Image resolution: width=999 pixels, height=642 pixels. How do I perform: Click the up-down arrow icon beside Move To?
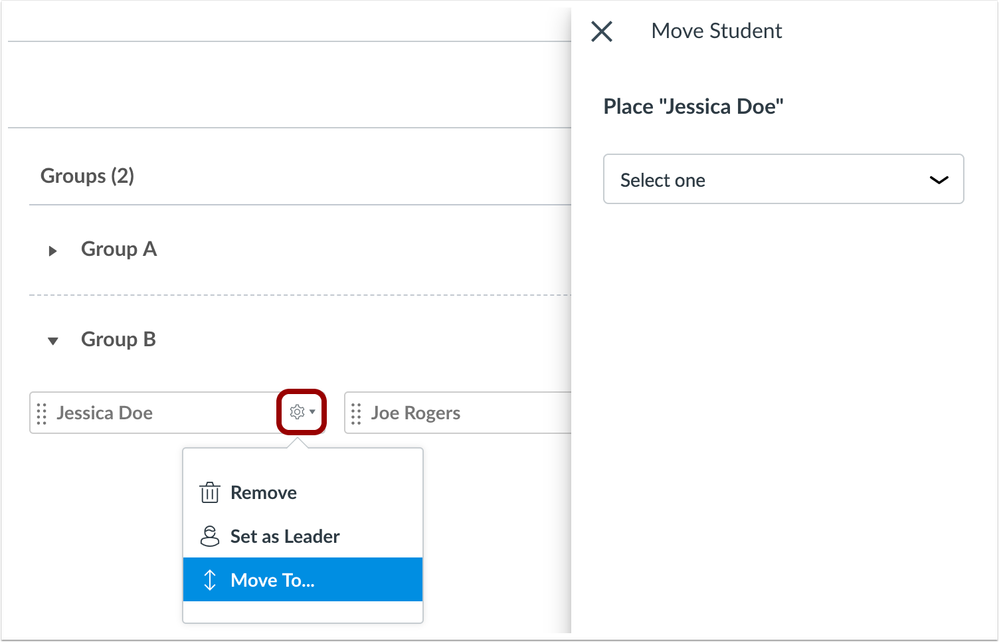[210, 580]
